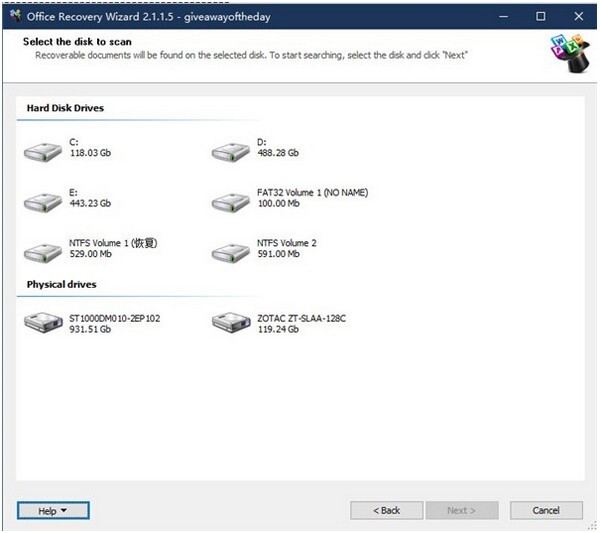The width and height of the screenshot is (600, 533).
Task: Click the greyed-out Next button
Action: point(462,510)
